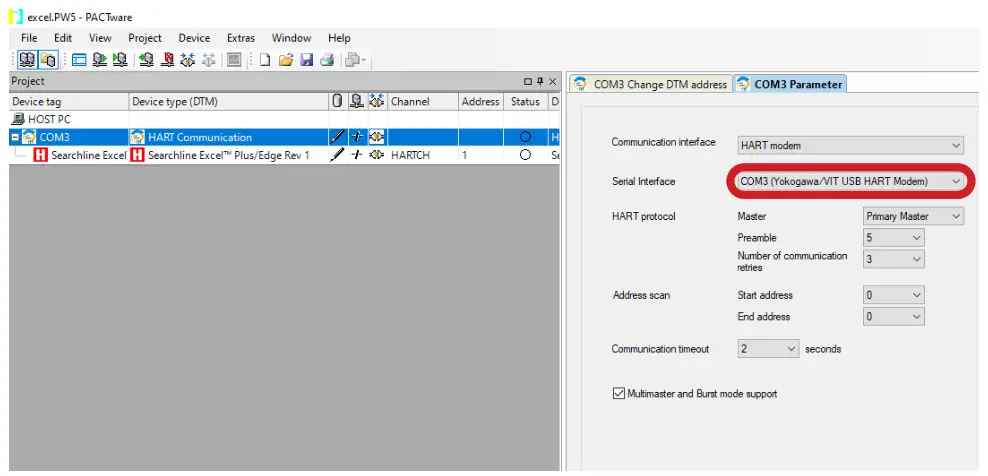Open the Edit menu
This screenshot has width=988, height=476.
63,38
